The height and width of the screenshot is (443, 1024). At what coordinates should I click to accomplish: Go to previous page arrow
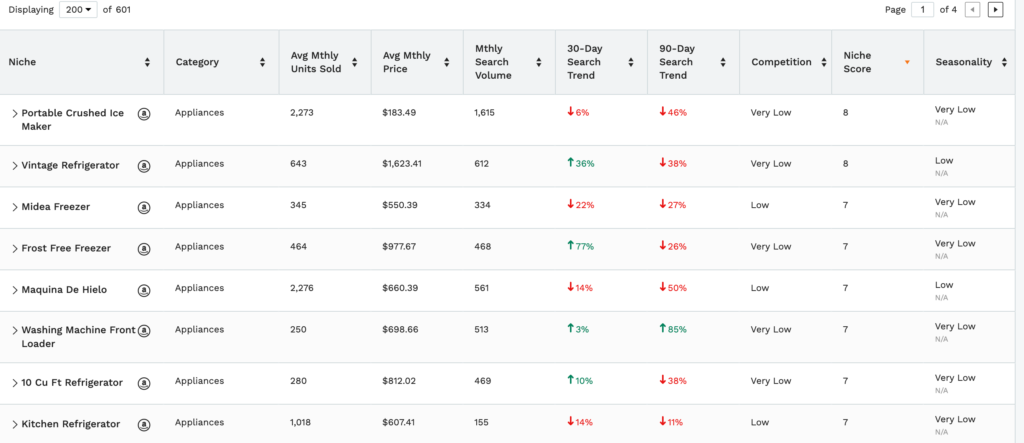[973, 10]
